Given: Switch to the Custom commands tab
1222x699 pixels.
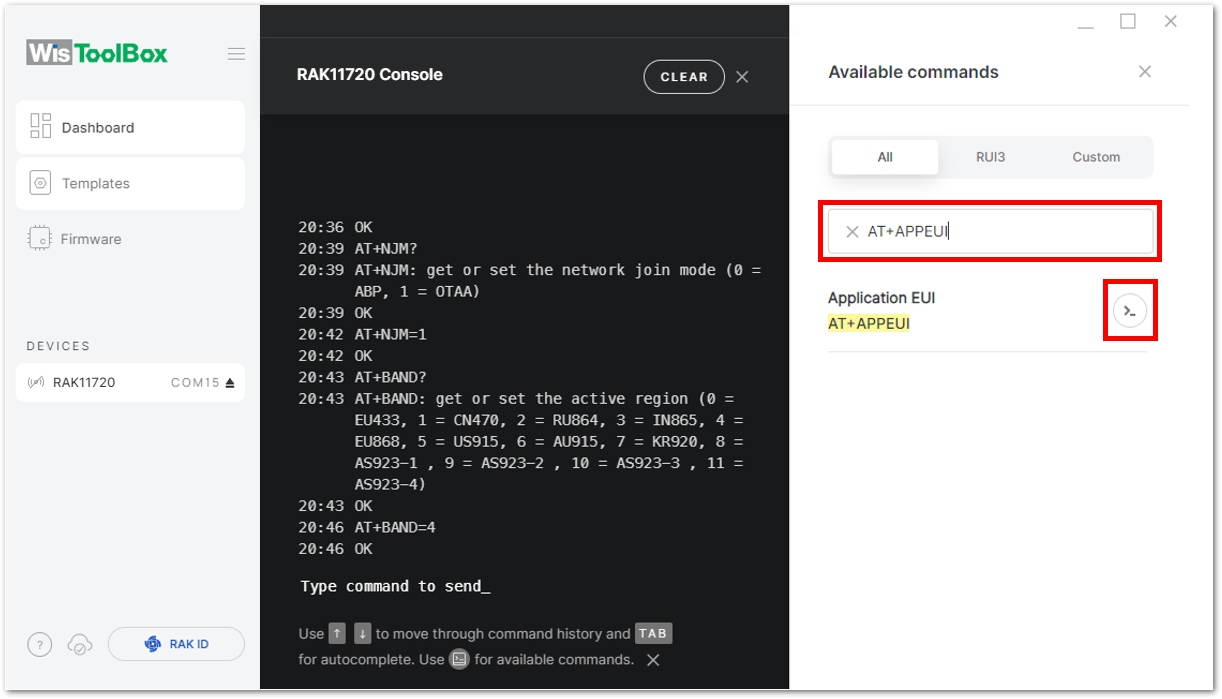Looking at the screenshot, I should 1096,157.
